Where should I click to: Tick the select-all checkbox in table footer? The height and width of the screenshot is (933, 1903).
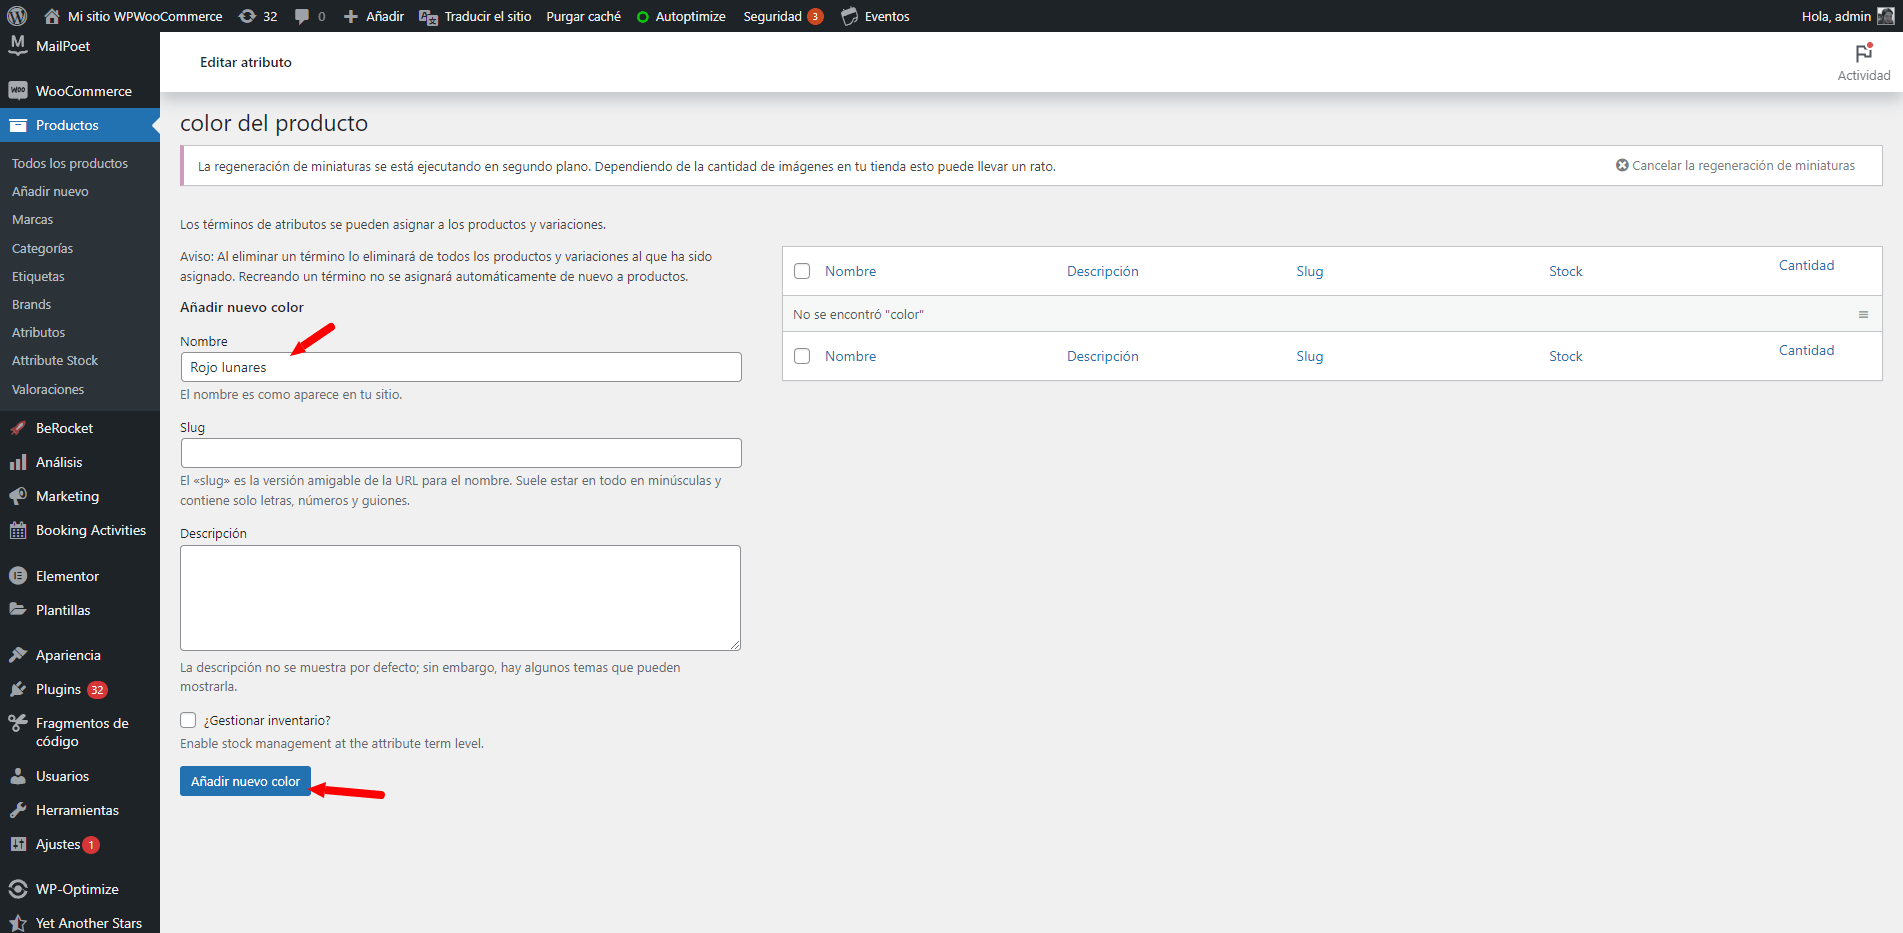tap(802, 356)
